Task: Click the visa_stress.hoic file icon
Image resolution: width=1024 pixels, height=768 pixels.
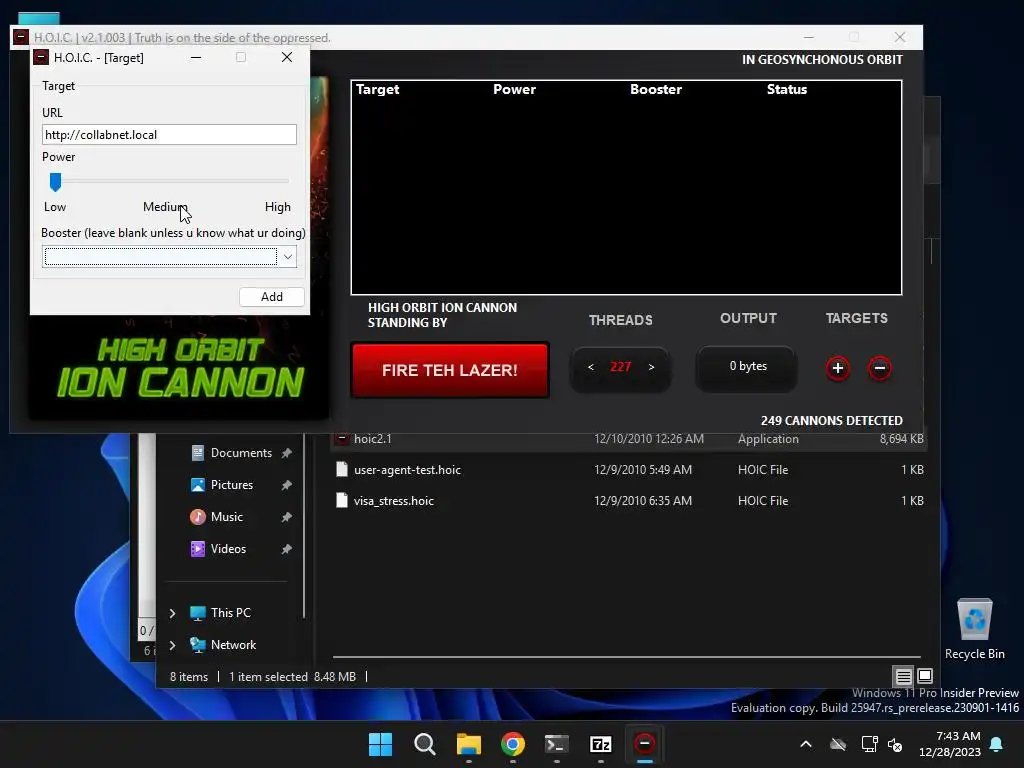Action: coord(342,500)
